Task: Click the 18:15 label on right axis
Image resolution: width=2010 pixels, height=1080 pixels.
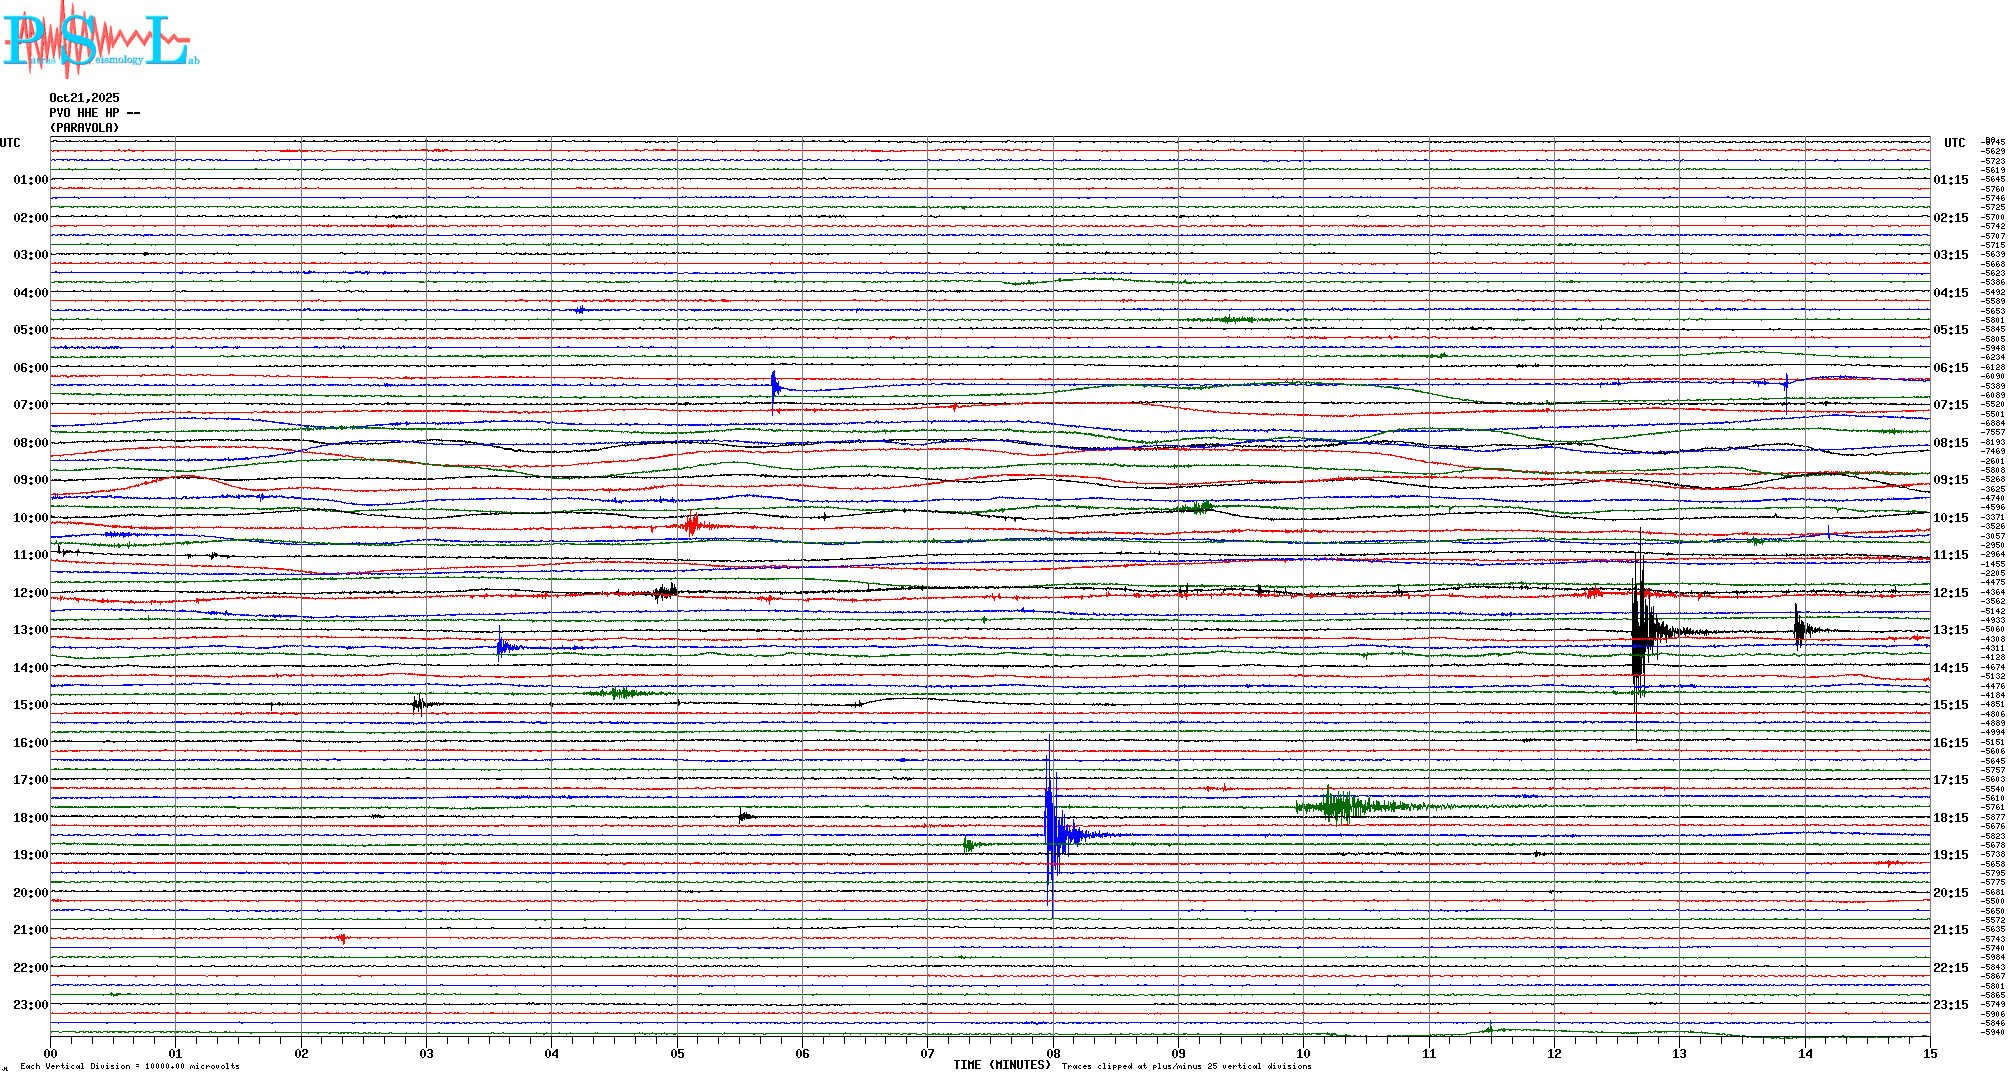Action: click(1951, 818)
